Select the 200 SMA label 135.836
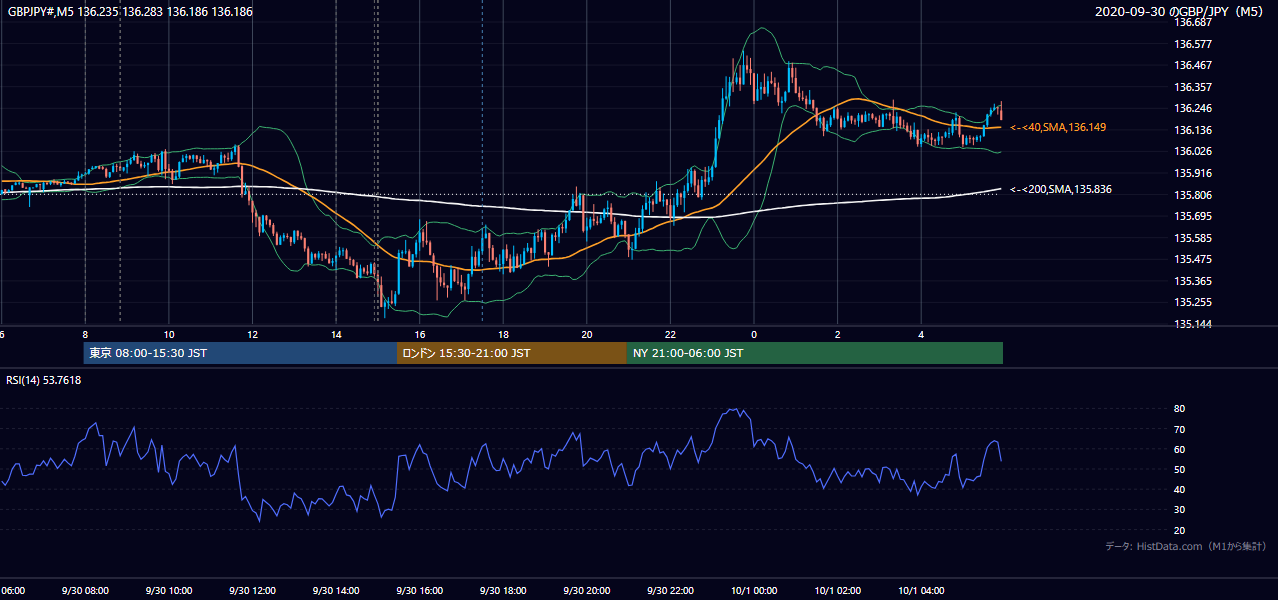This screenshot has width=1278, height=600. pos(1061,189)
